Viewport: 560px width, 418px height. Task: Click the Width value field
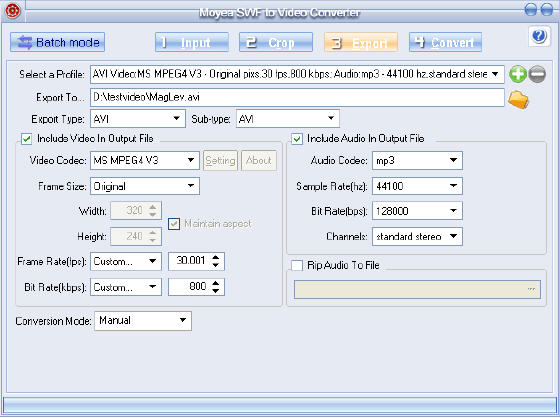136,210
